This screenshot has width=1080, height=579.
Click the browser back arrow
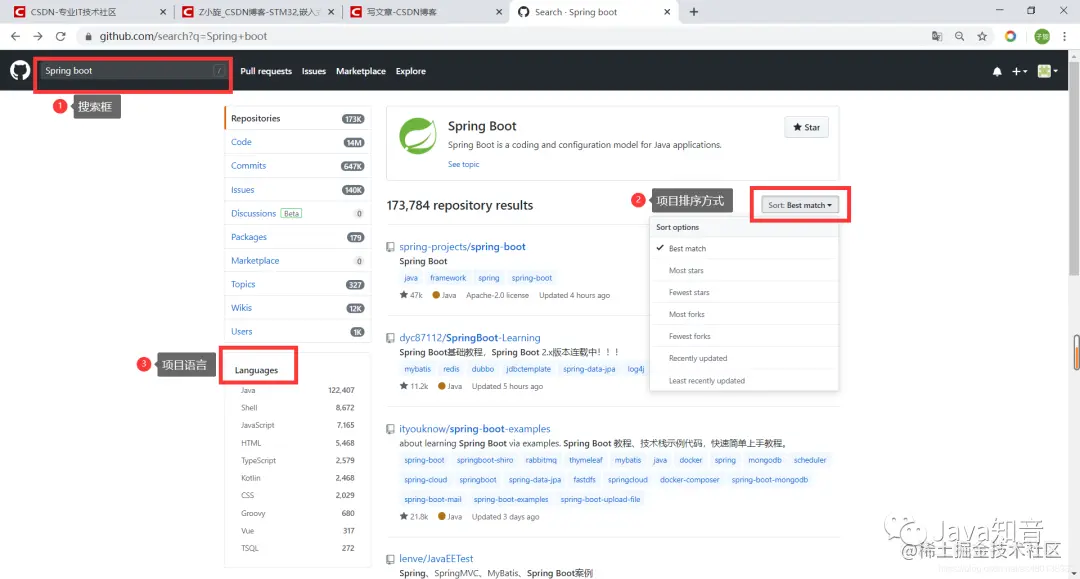tap(15, 36)
